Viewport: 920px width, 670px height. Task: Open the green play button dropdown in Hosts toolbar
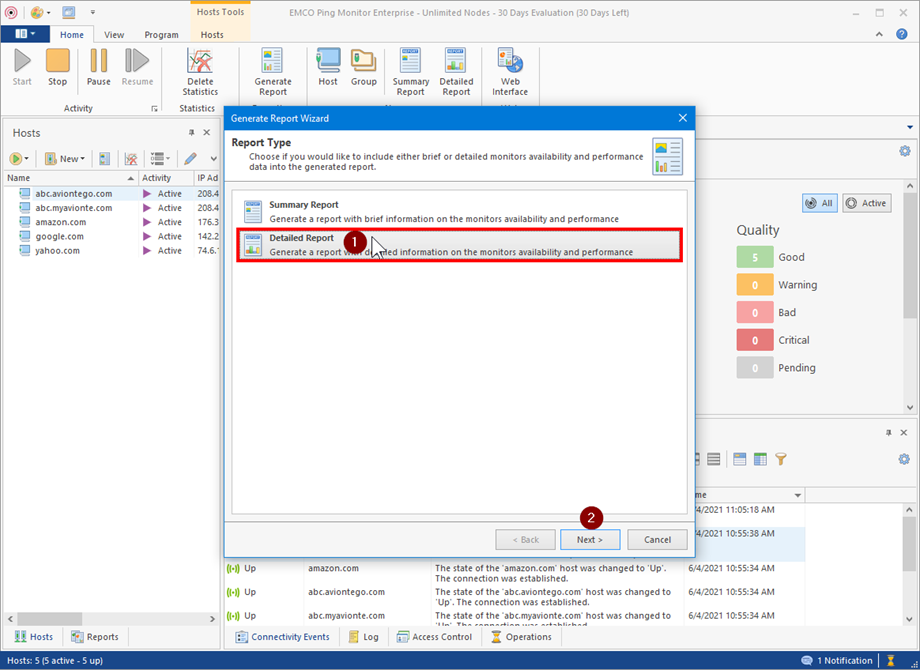19,158
